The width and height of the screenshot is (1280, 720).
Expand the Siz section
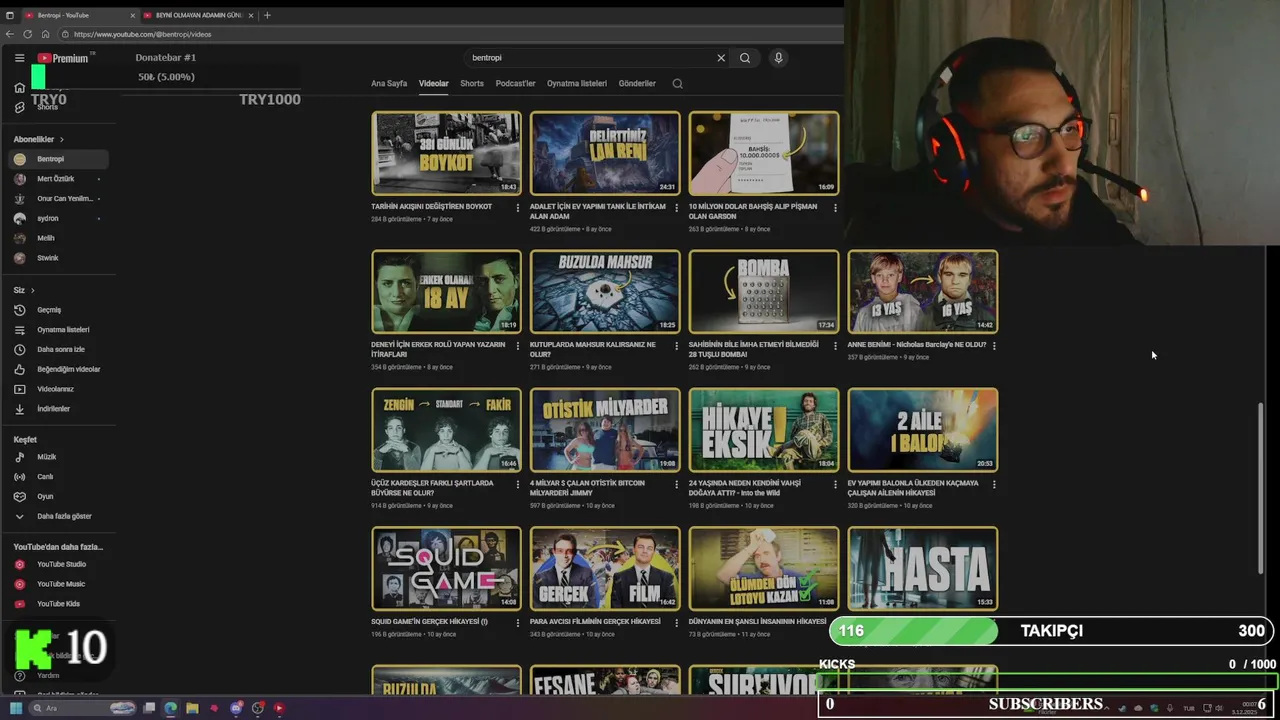pos(24,290)
